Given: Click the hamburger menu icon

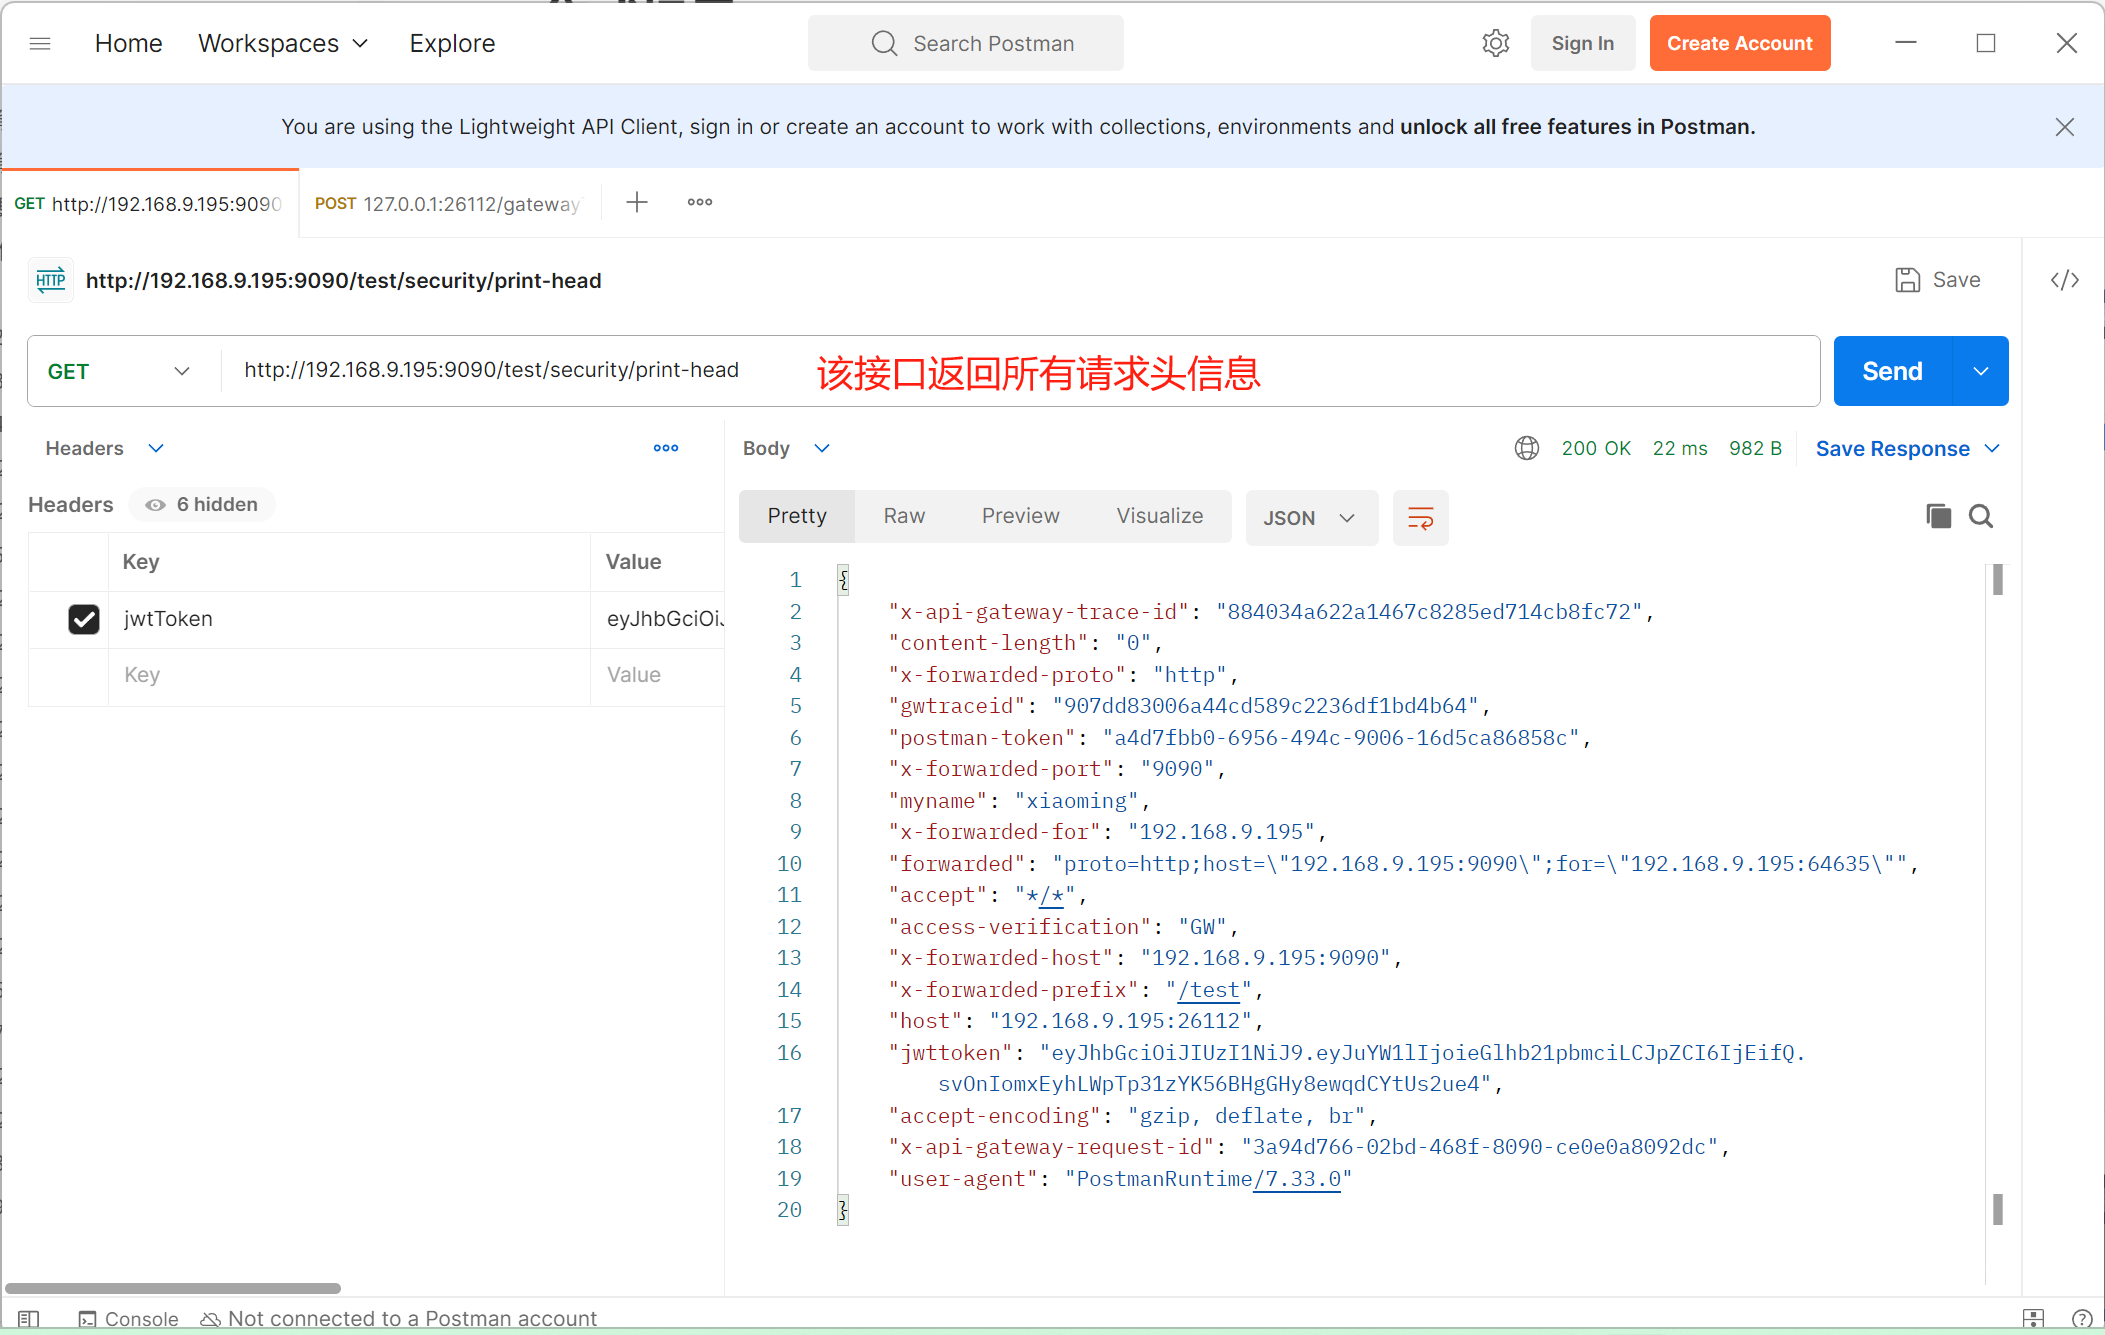Looking at the screenshot, I should (40, 43).
